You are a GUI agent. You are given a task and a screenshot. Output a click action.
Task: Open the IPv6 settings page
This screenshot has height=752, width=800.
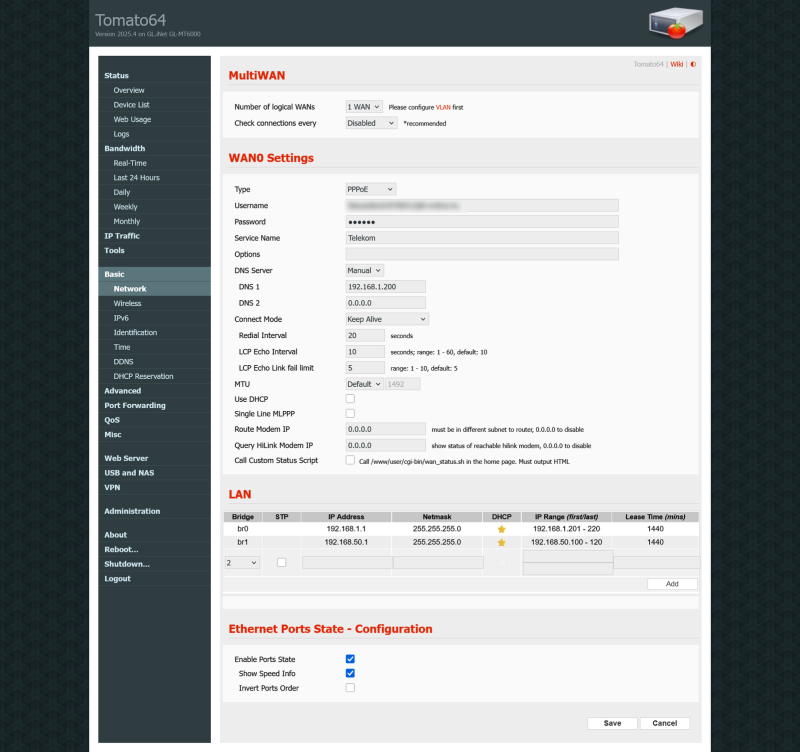pyautogui.click(x=121, y=318)
